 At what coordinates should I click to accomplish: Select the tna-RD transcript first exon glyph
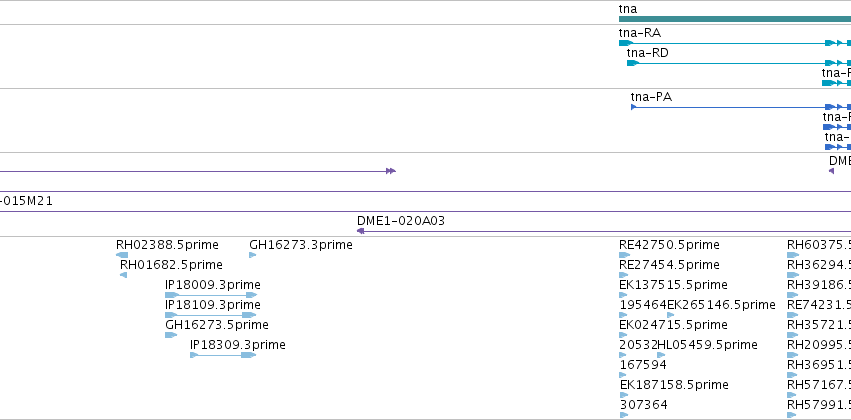pyautogui.click(x=633, y=63)
